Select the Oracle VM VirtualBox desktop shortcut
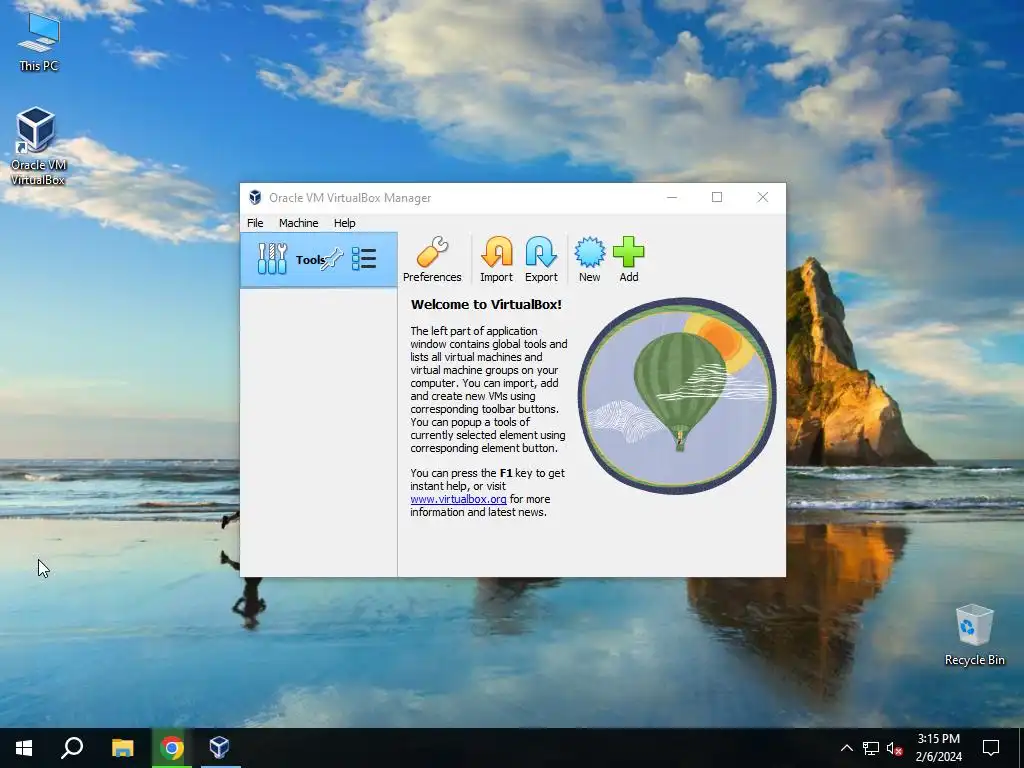1024x768 pixels. point(38,146)
